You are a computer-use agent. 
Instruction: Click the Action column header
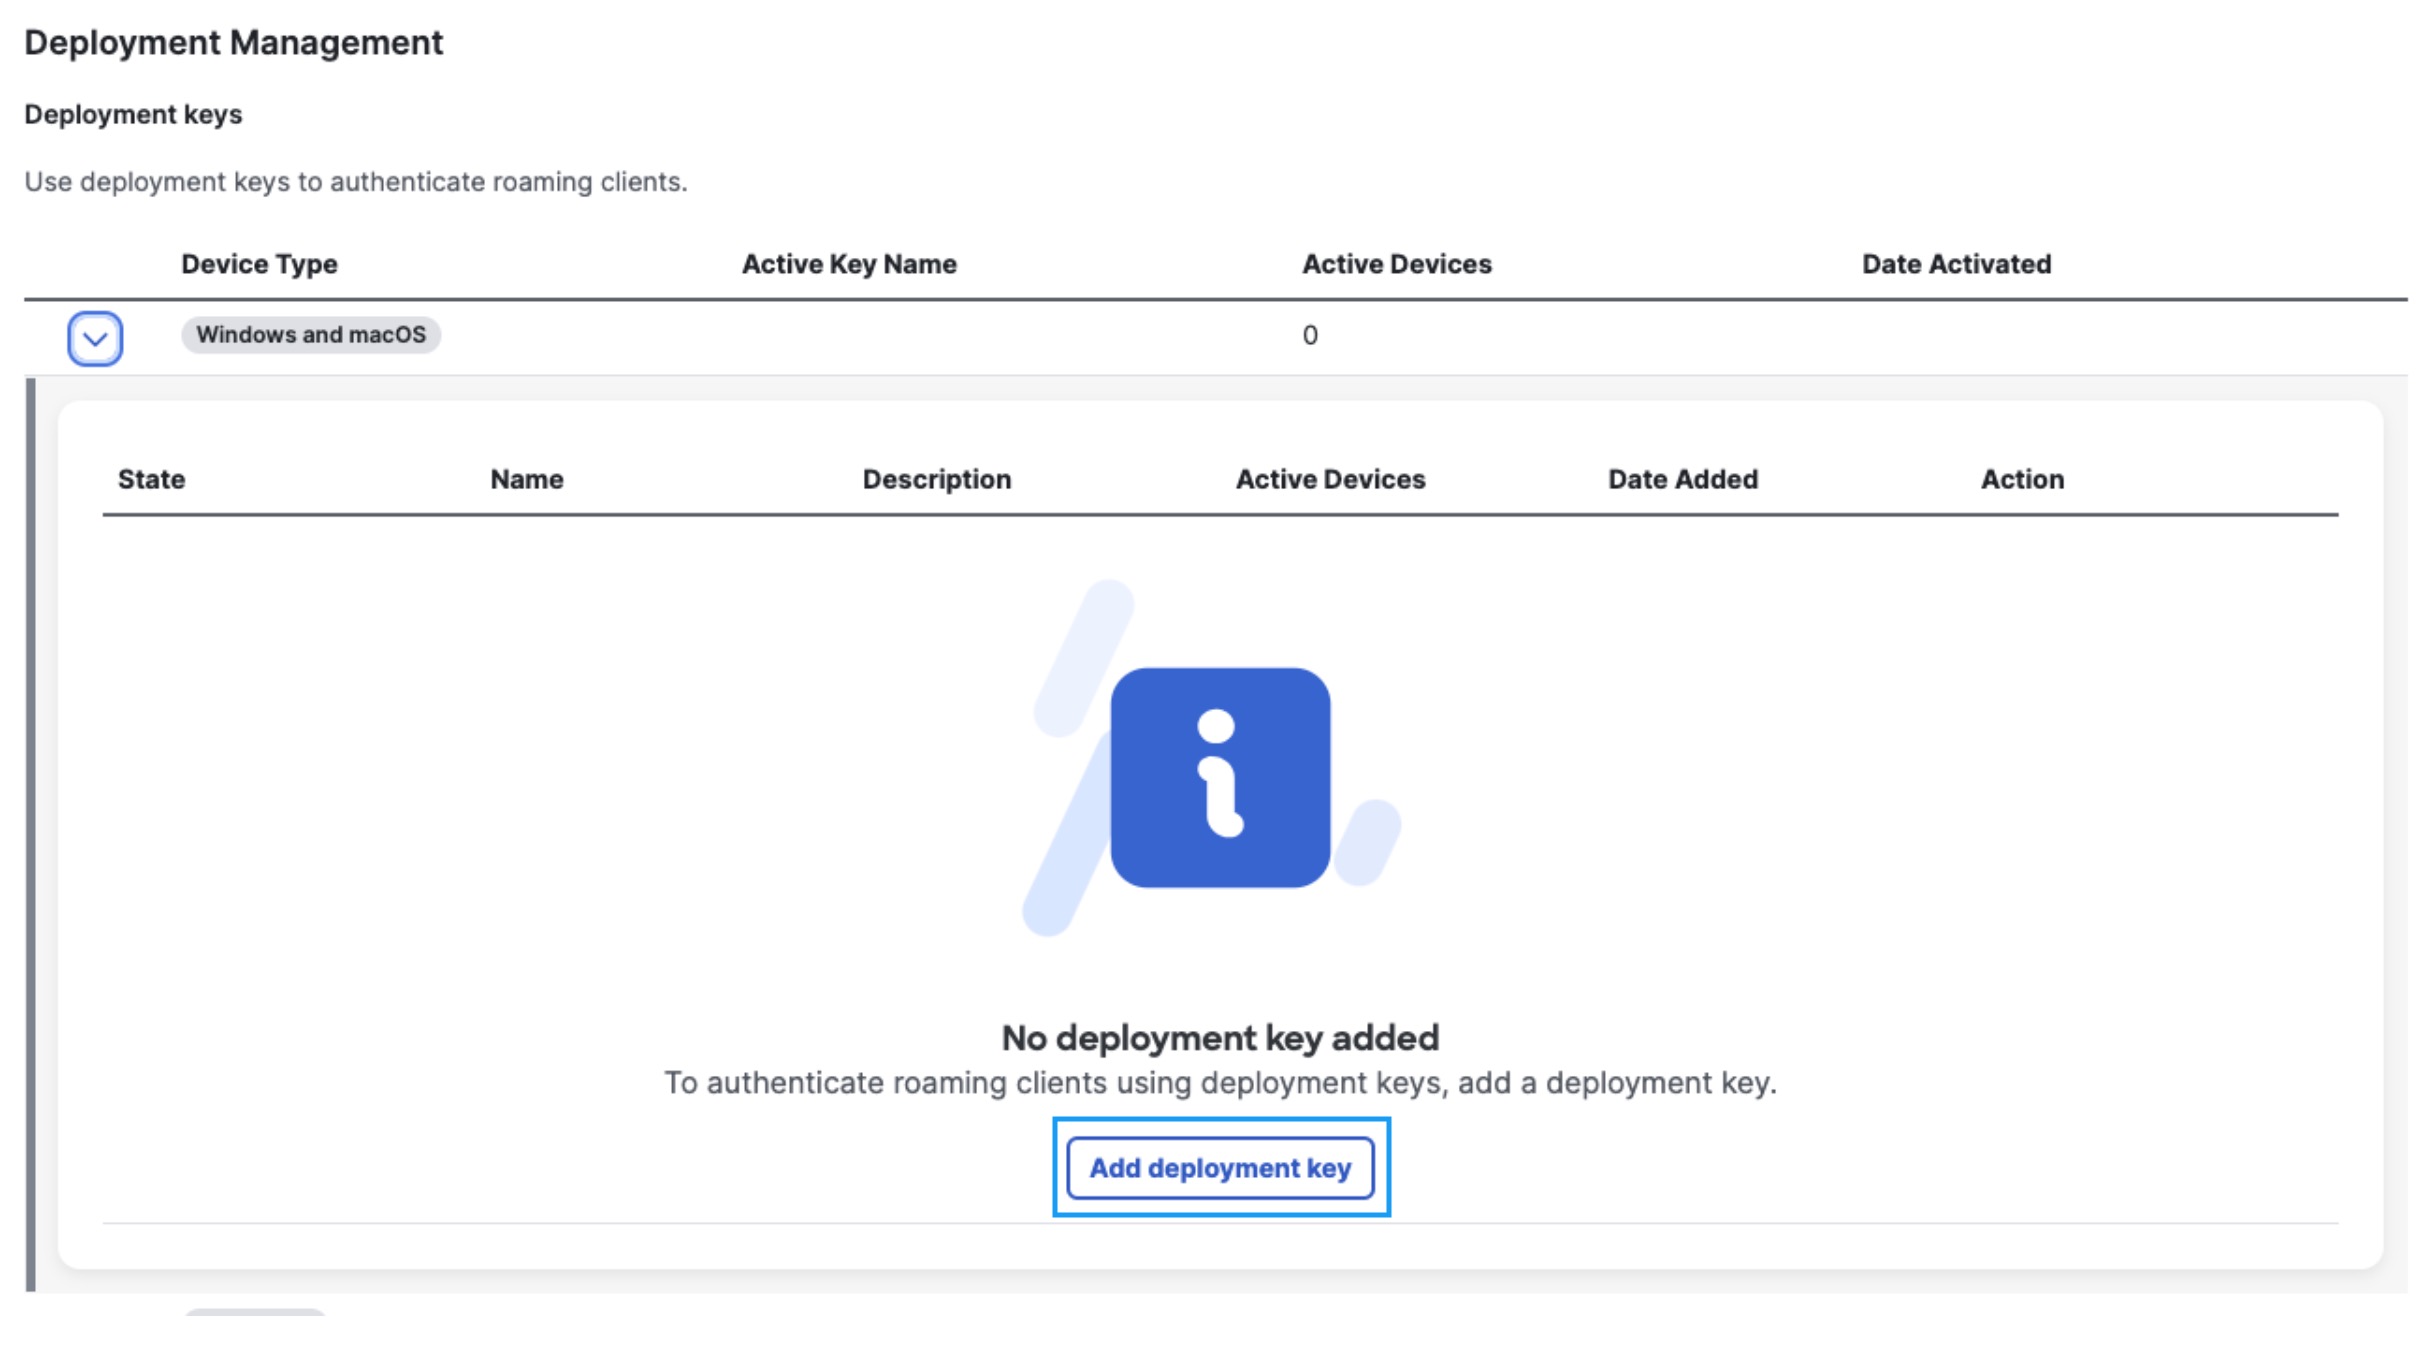[x=2022, y=479]
